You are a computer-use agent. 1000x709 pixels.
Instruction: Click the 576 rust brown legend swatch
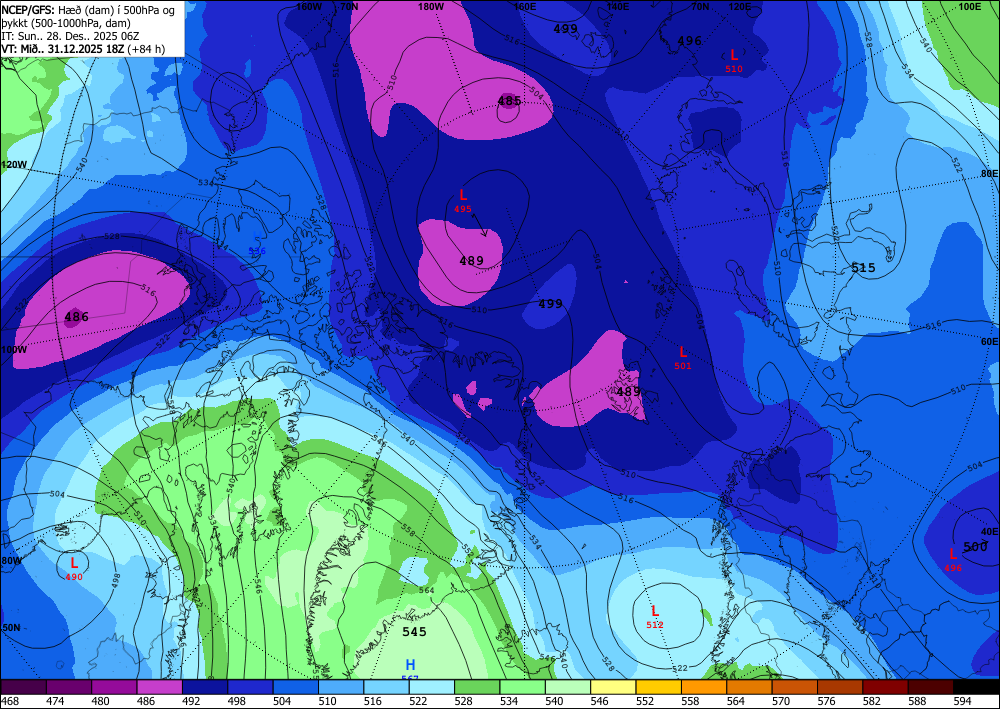tap(839, 687)
